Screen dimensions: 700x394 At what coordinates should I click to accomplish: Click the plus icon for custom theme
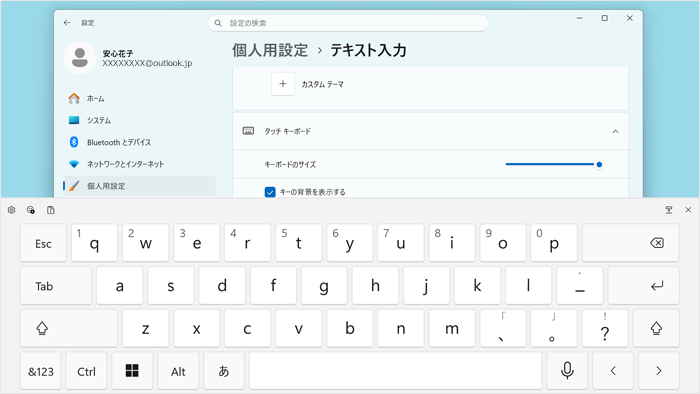[x=283, y=84]
